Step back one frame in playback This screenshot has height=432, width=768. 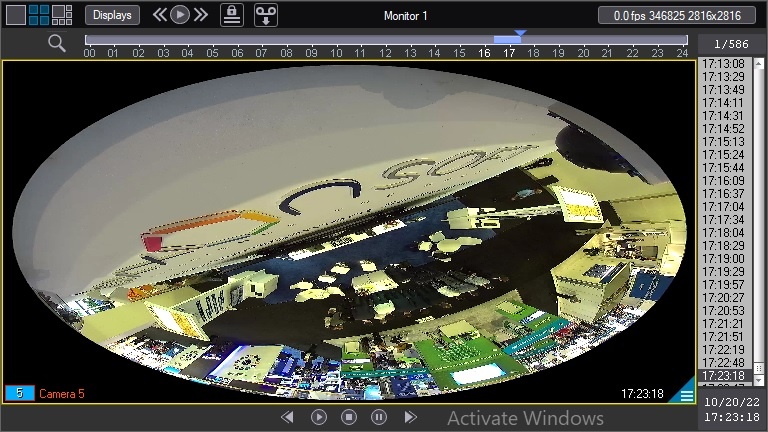tap(288, 417)
